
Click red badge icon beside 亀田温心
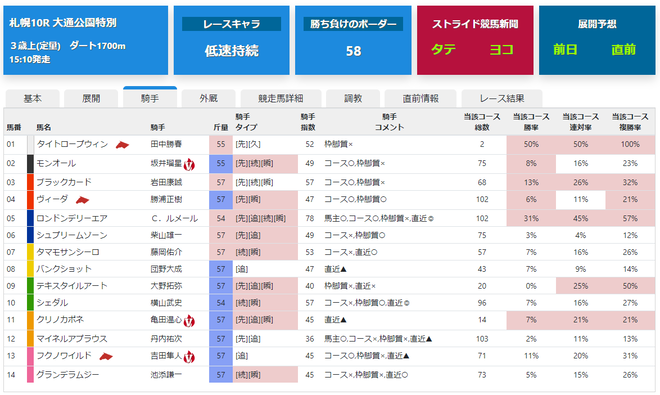click(189, 321)
